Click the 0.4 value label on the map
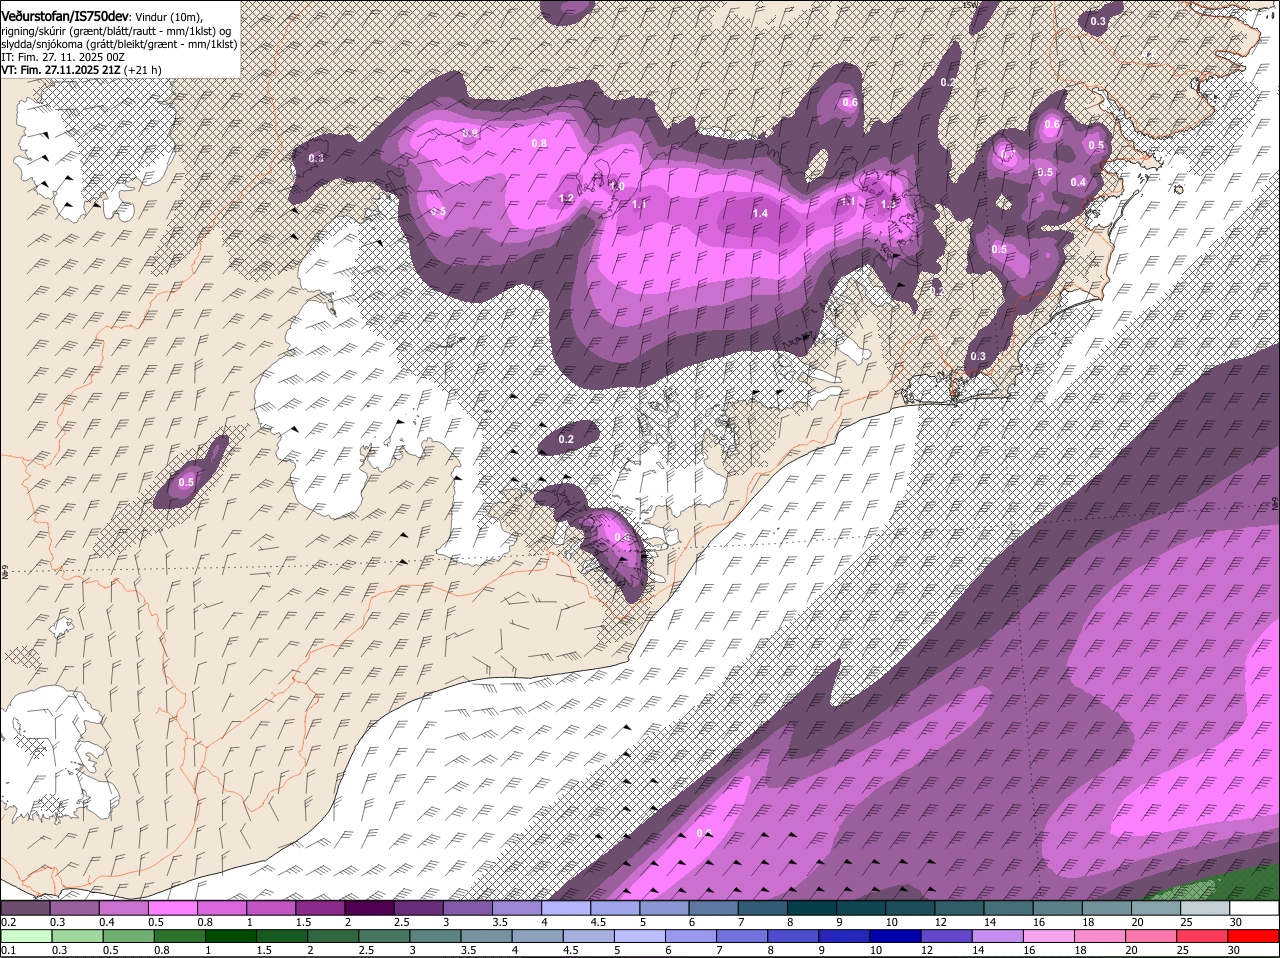This screenshot has height=958, width=1280. [1078, 182]
